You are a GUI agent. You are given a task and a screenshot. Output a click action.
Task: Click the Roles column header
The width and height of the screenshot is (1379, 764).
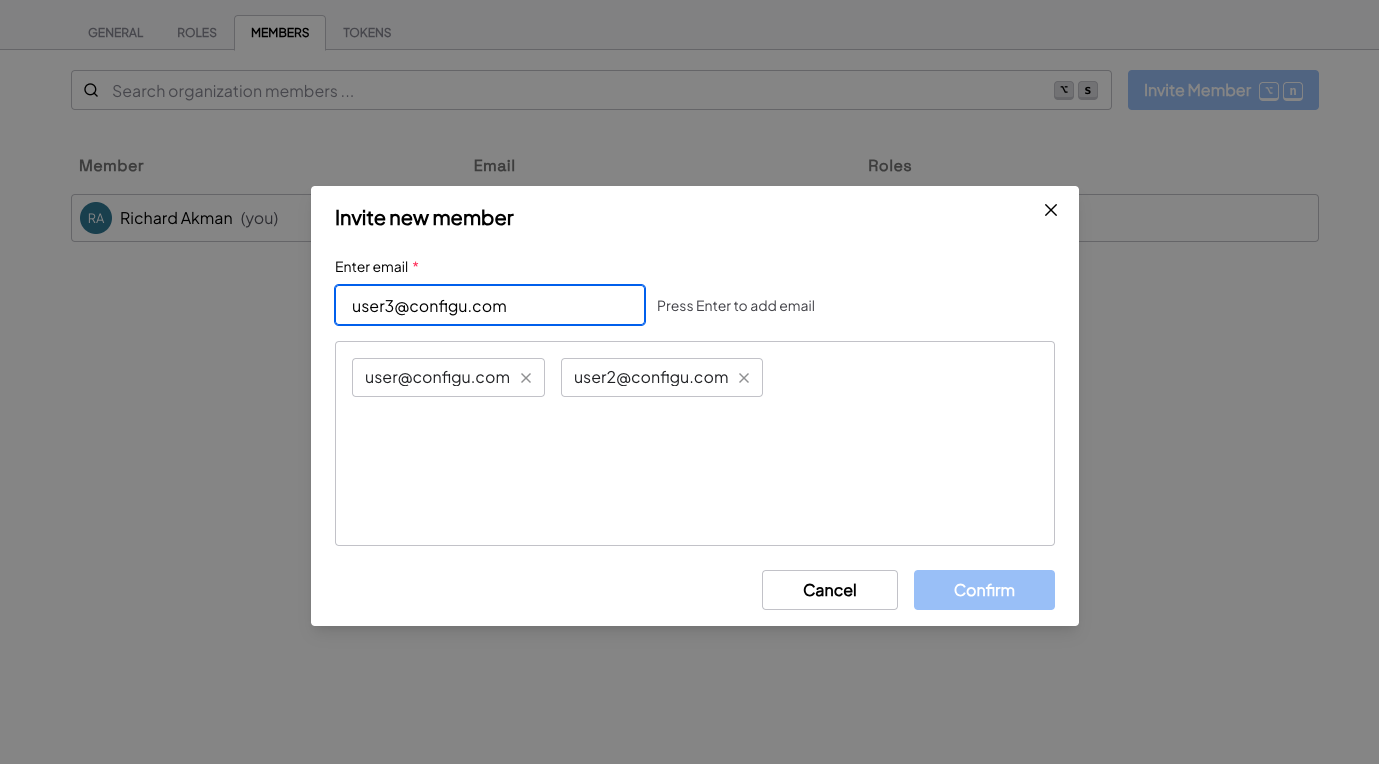[x=890, y=165]
